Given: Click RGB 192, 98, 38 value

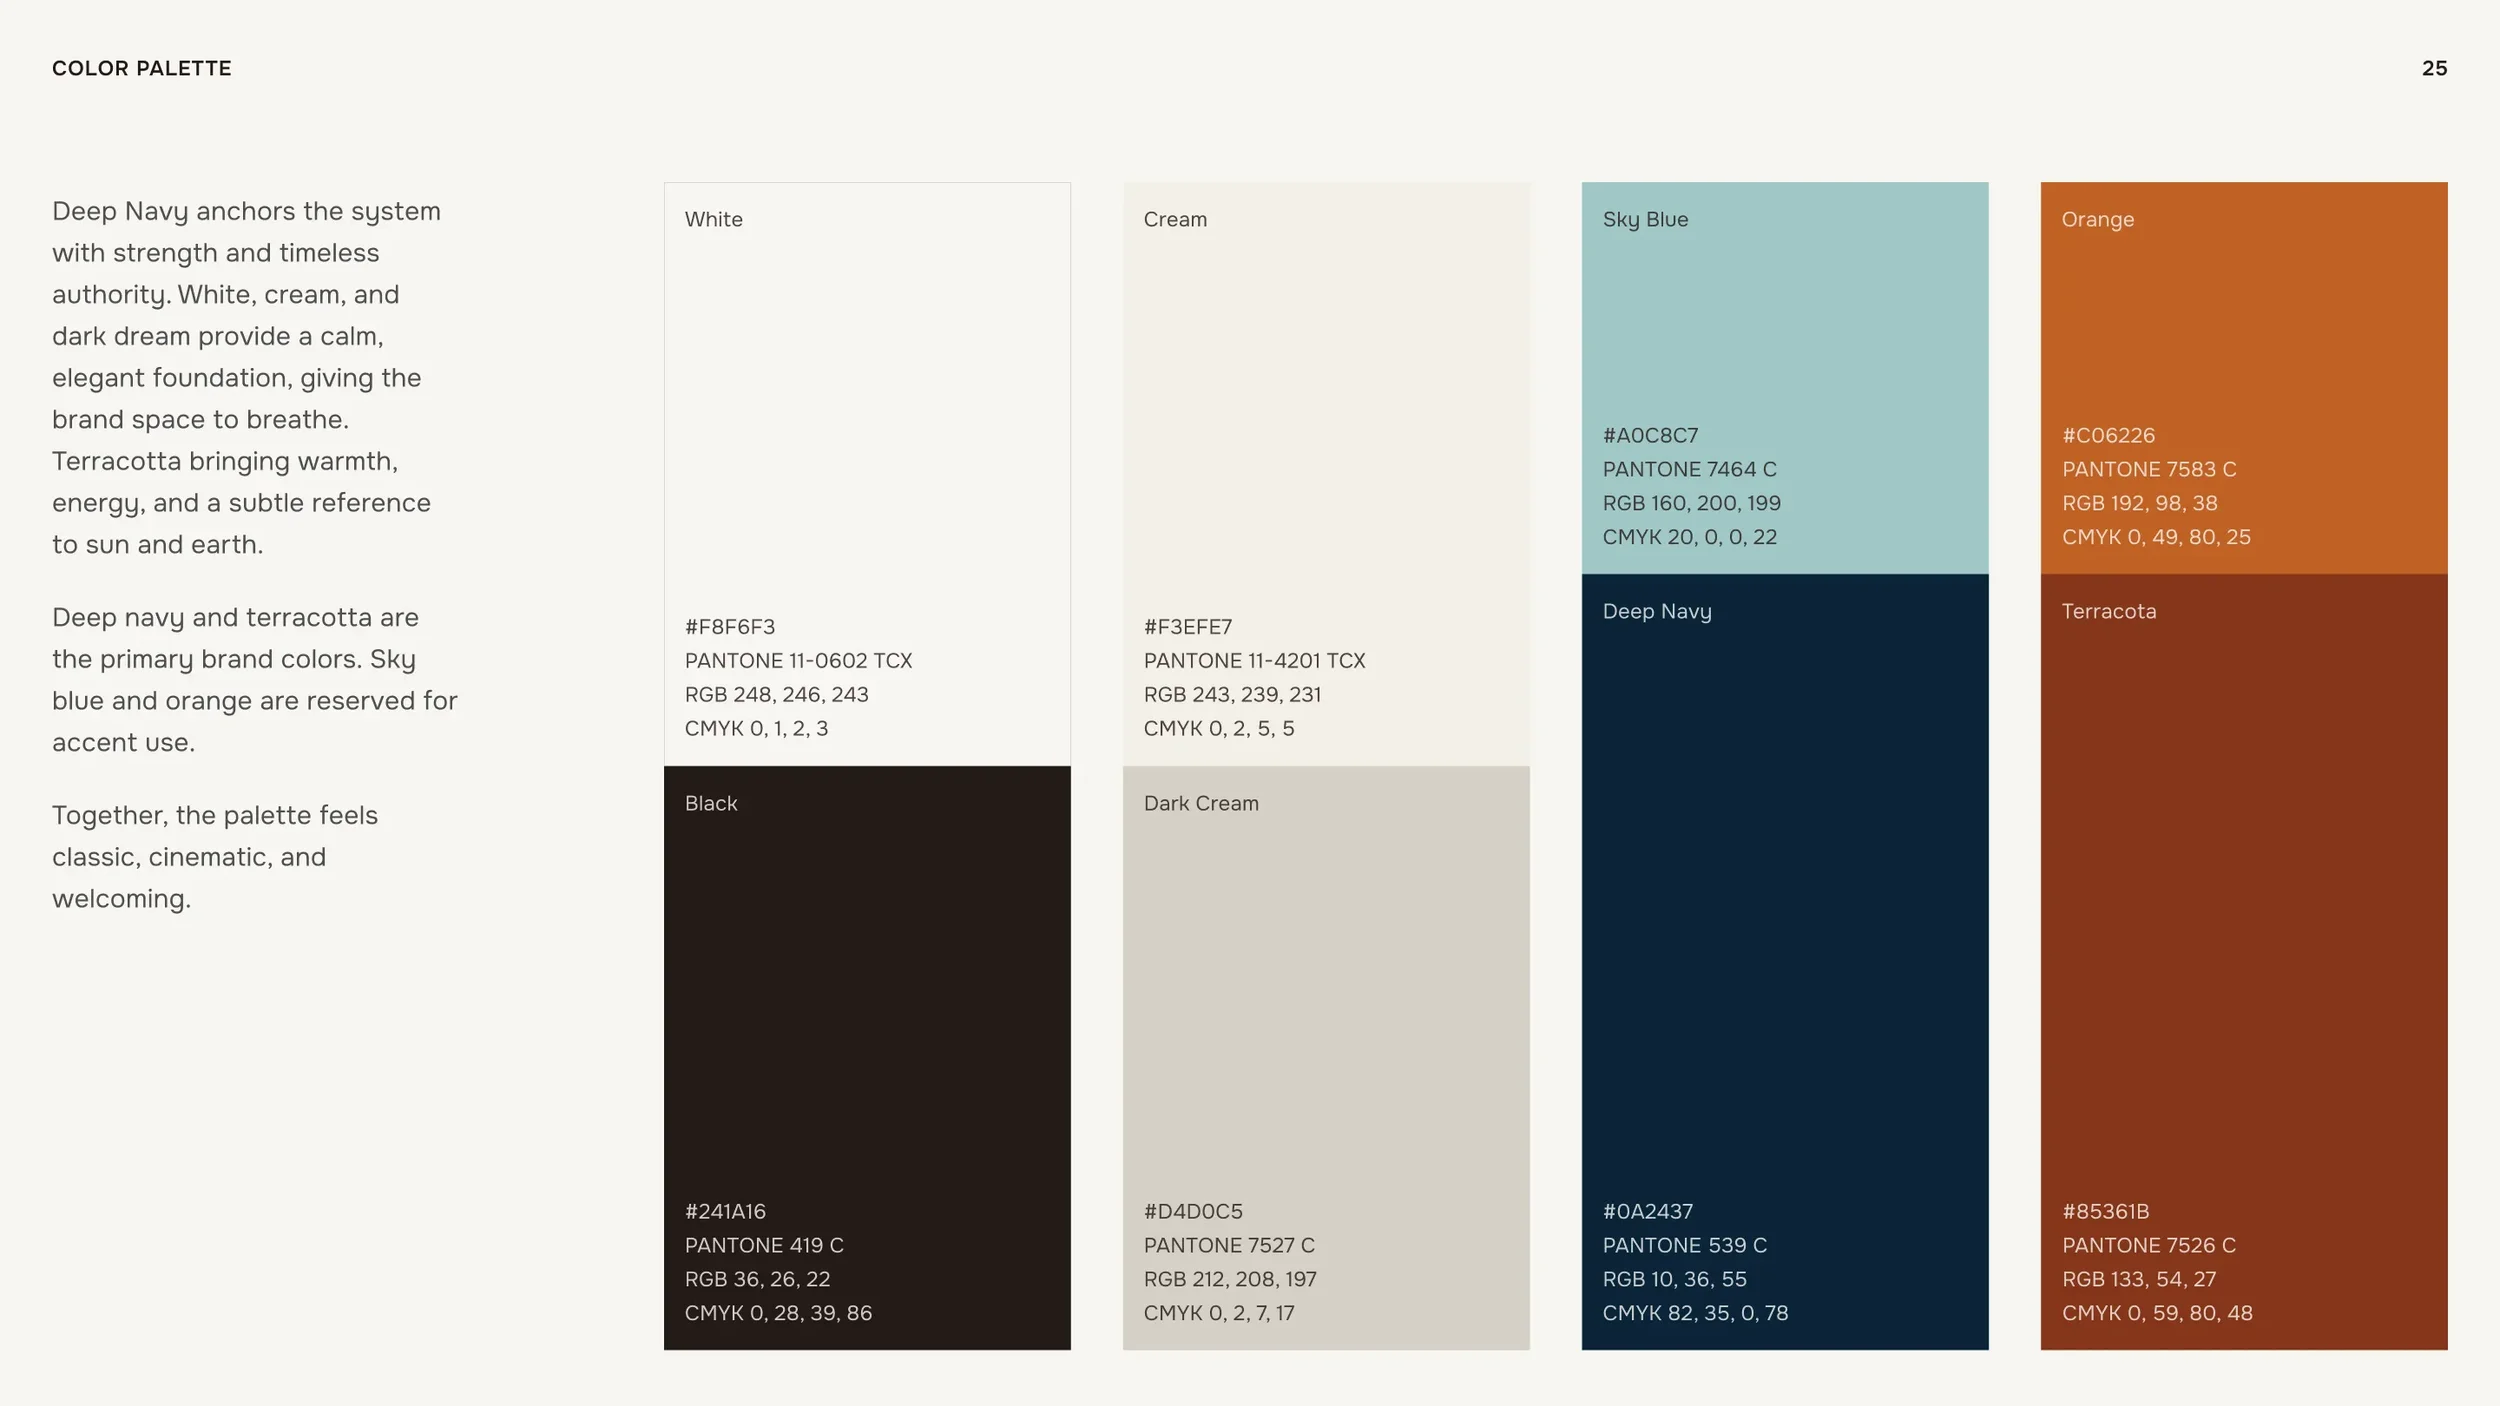Looking at the screenshot, I should [2139, 504].
